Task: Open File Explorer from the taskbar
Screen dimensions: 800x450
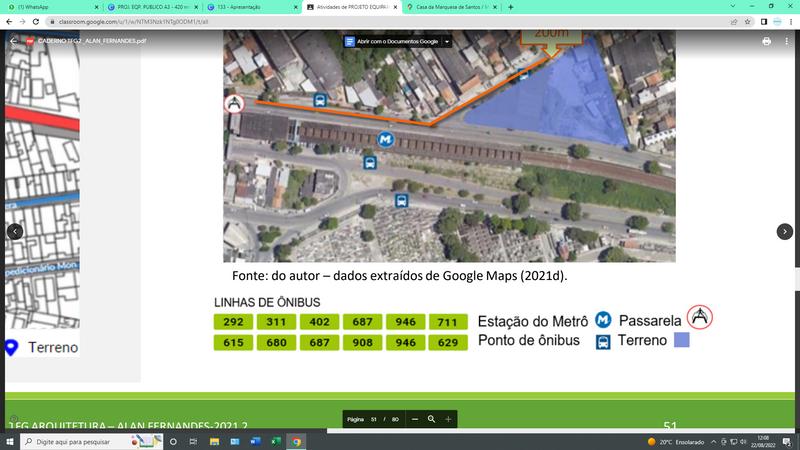Action: tap(214, 442)
